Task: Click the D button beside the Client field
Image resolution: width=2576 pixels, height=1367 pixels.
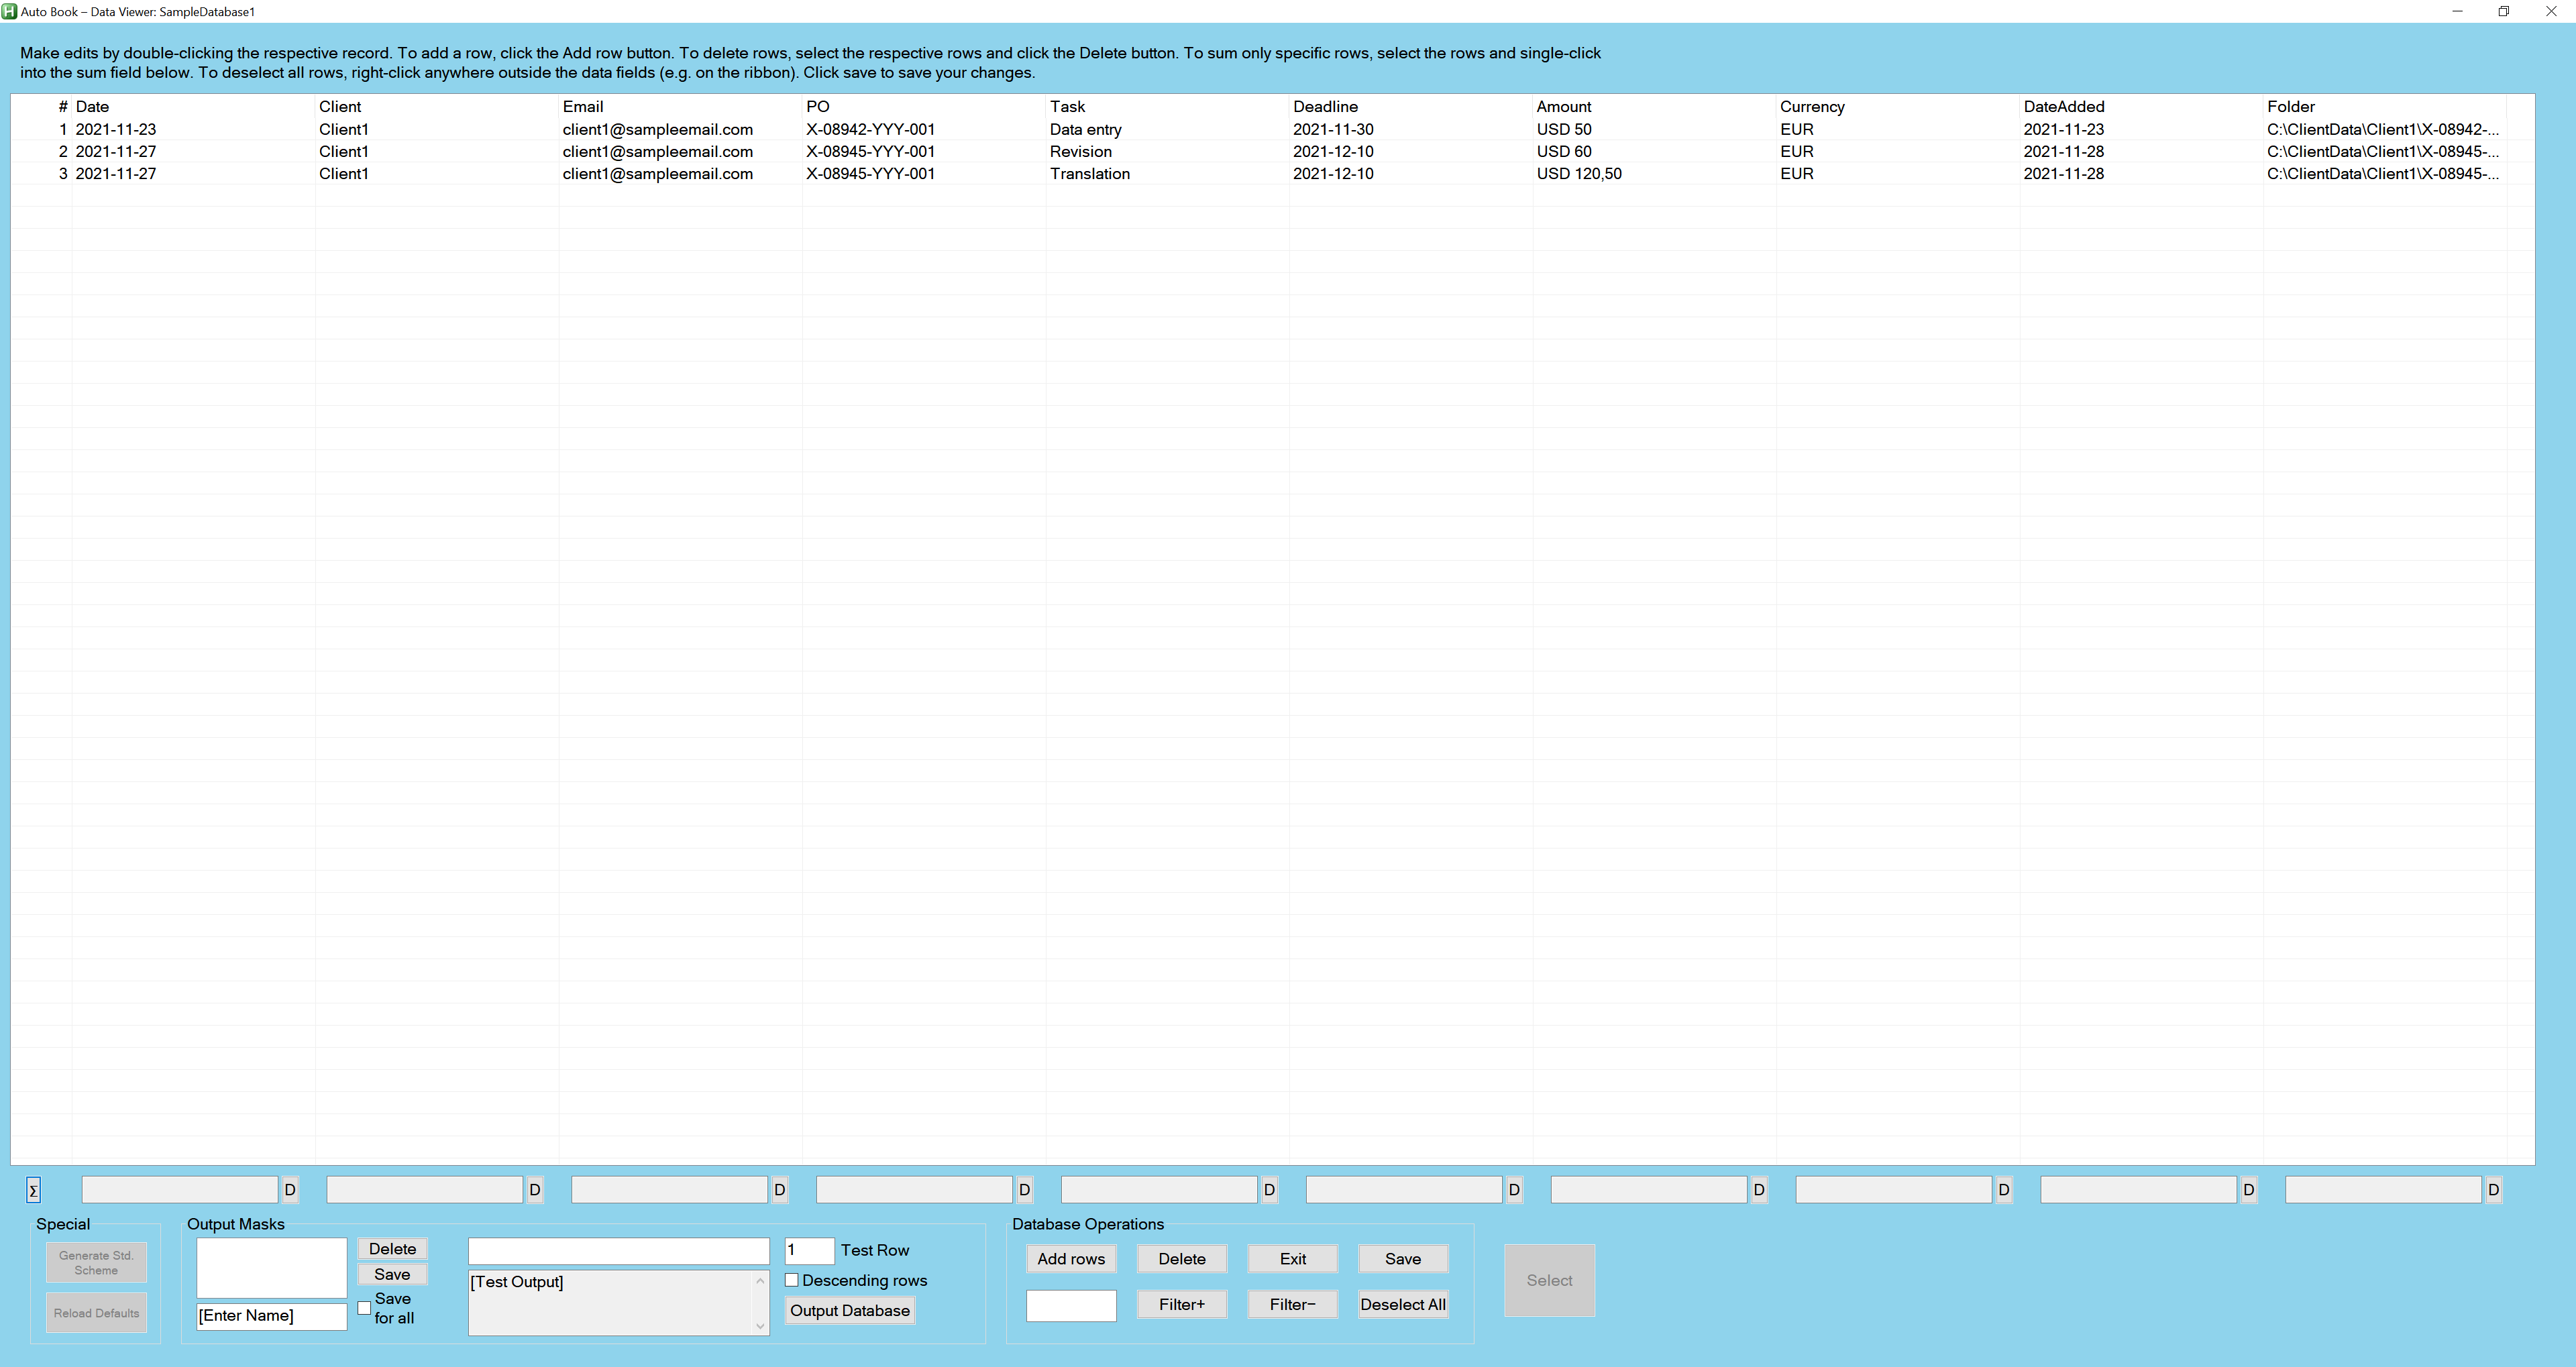Action: pos(535,1190)
